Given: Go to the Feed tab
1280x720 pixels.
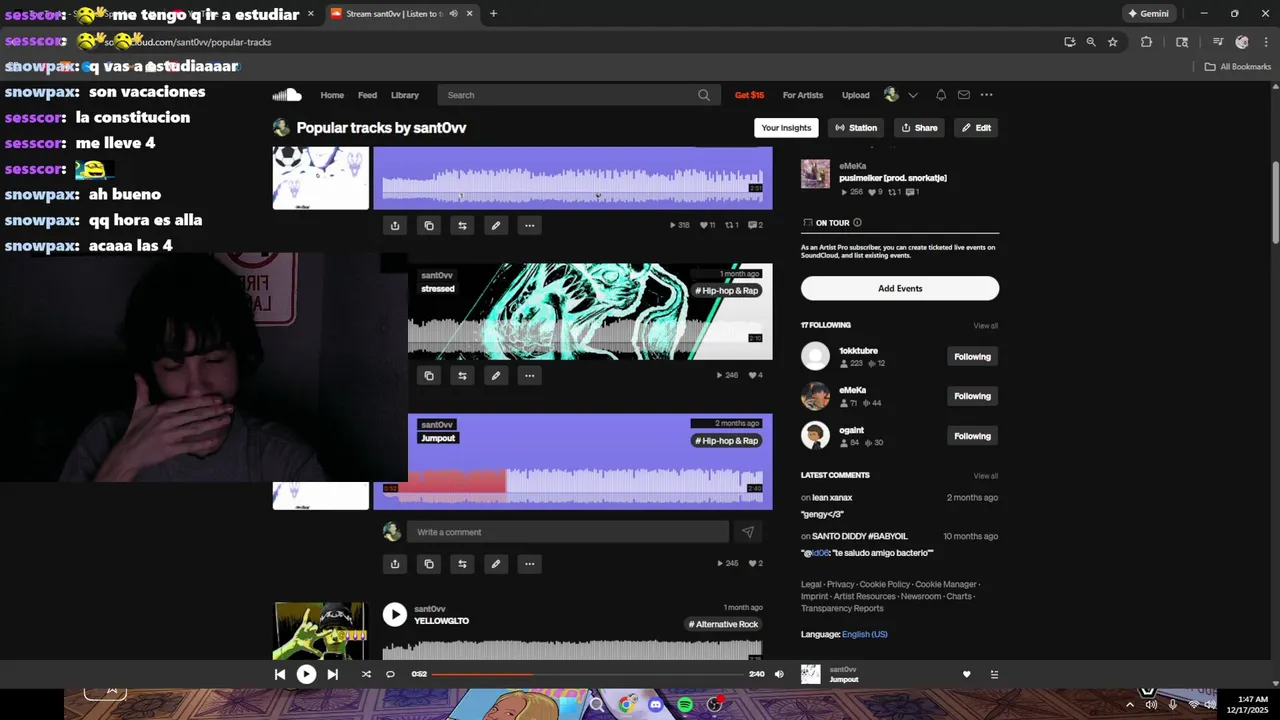Looking at the screenshot, I should (367, 95).
